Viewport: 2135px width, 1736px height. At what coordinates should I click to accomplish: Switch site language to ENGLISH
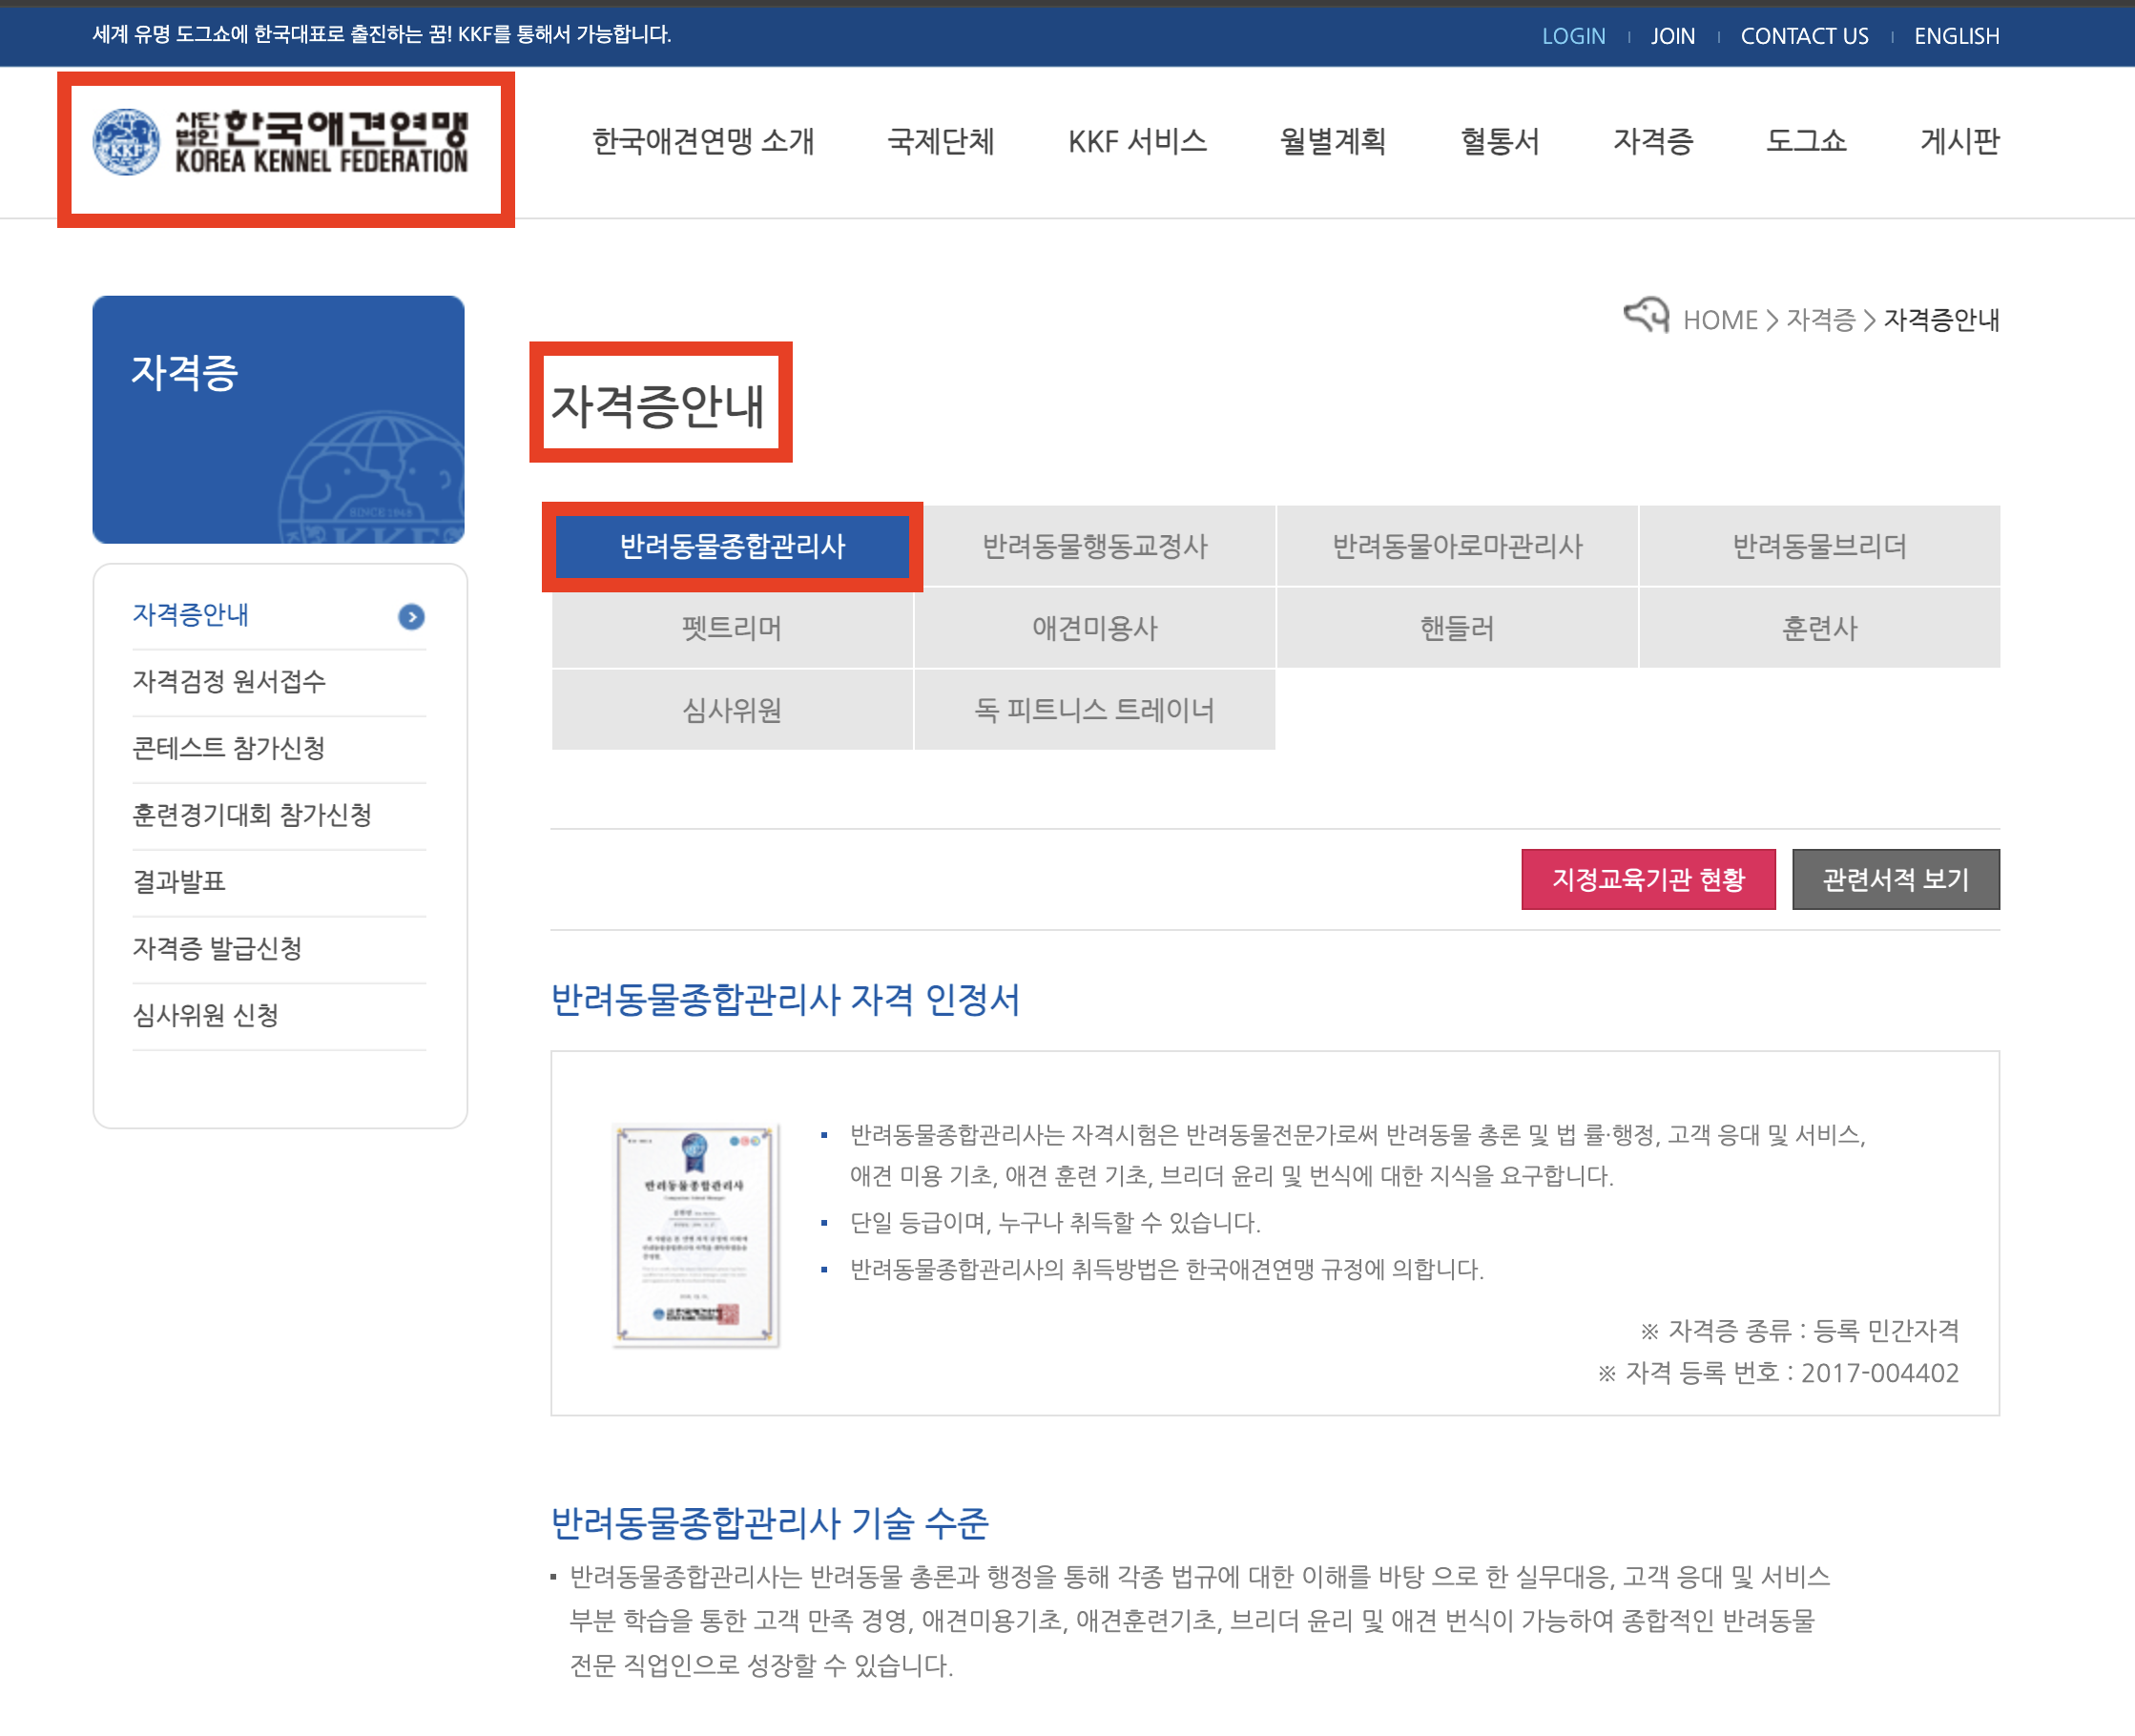click(1956, 36)
